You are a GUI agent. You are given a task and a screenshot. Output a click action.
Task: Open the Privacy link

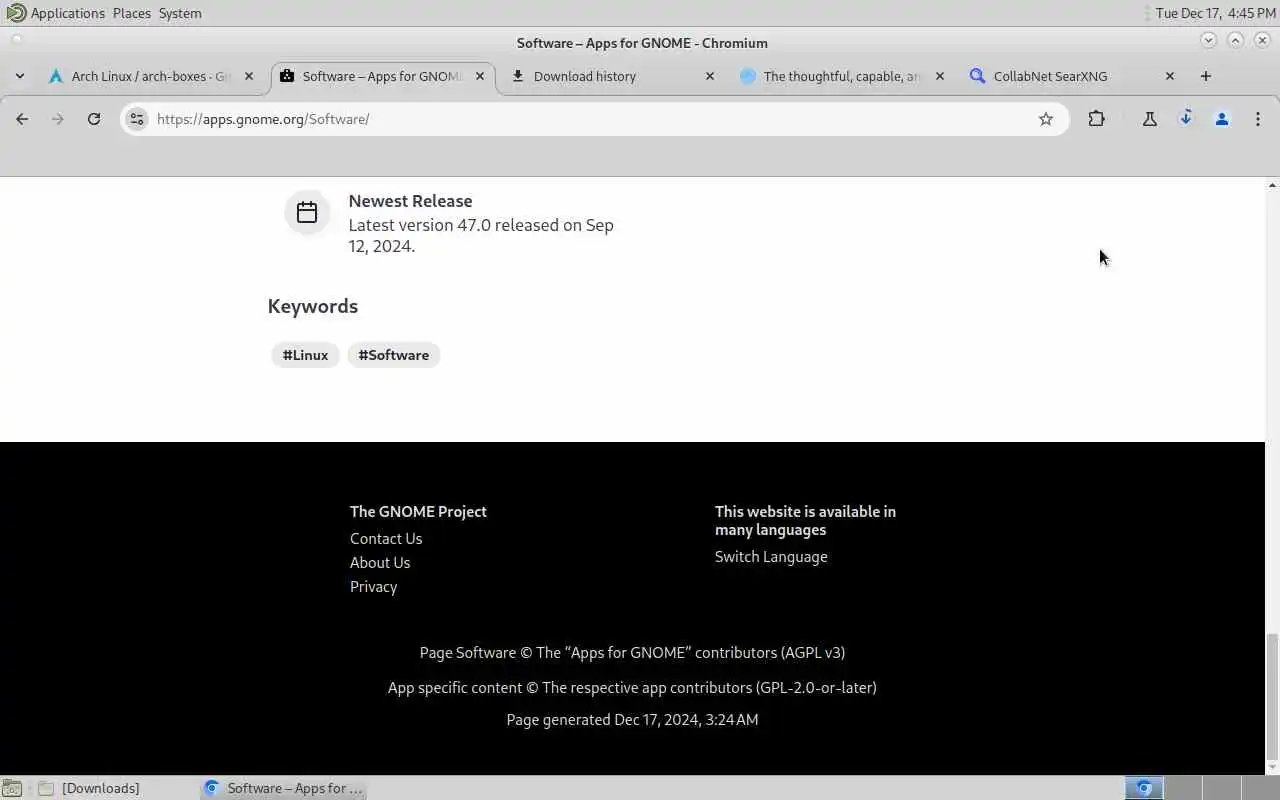pyautogui.click(x=373, y=587)
